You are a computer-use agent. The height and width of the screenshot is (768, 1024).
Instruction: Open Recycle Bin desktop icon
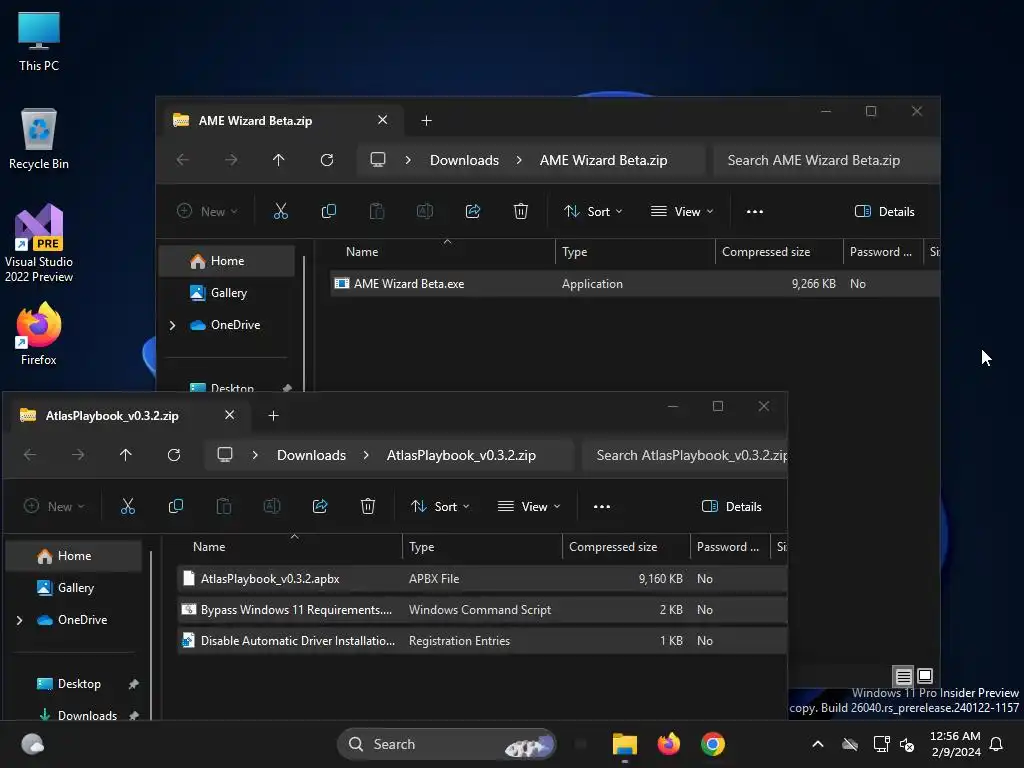point(39,138)
